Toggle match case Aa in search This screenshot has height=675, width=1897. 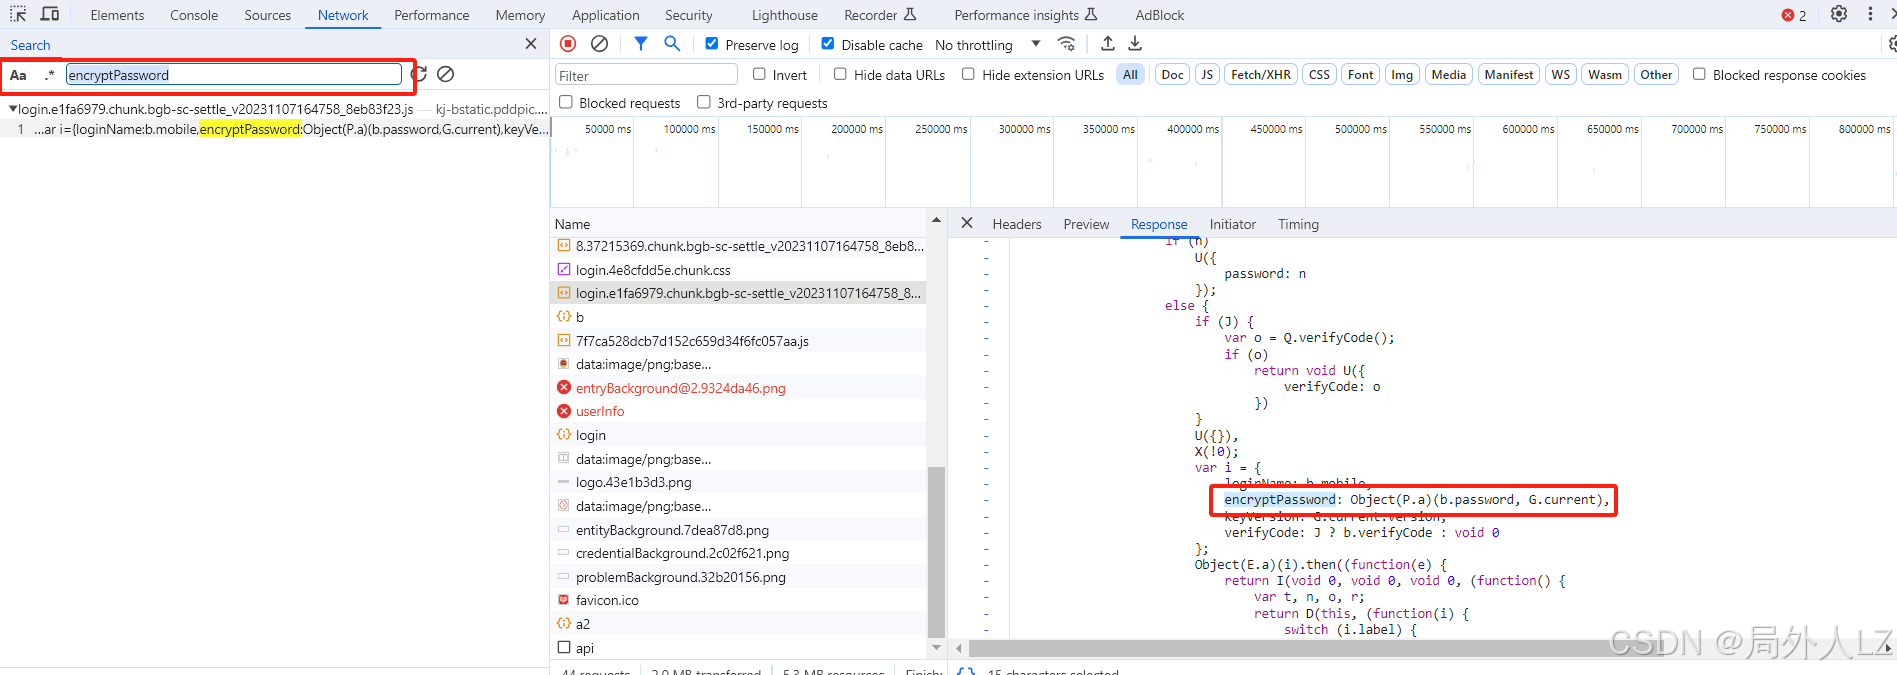(x=18, y=75)
